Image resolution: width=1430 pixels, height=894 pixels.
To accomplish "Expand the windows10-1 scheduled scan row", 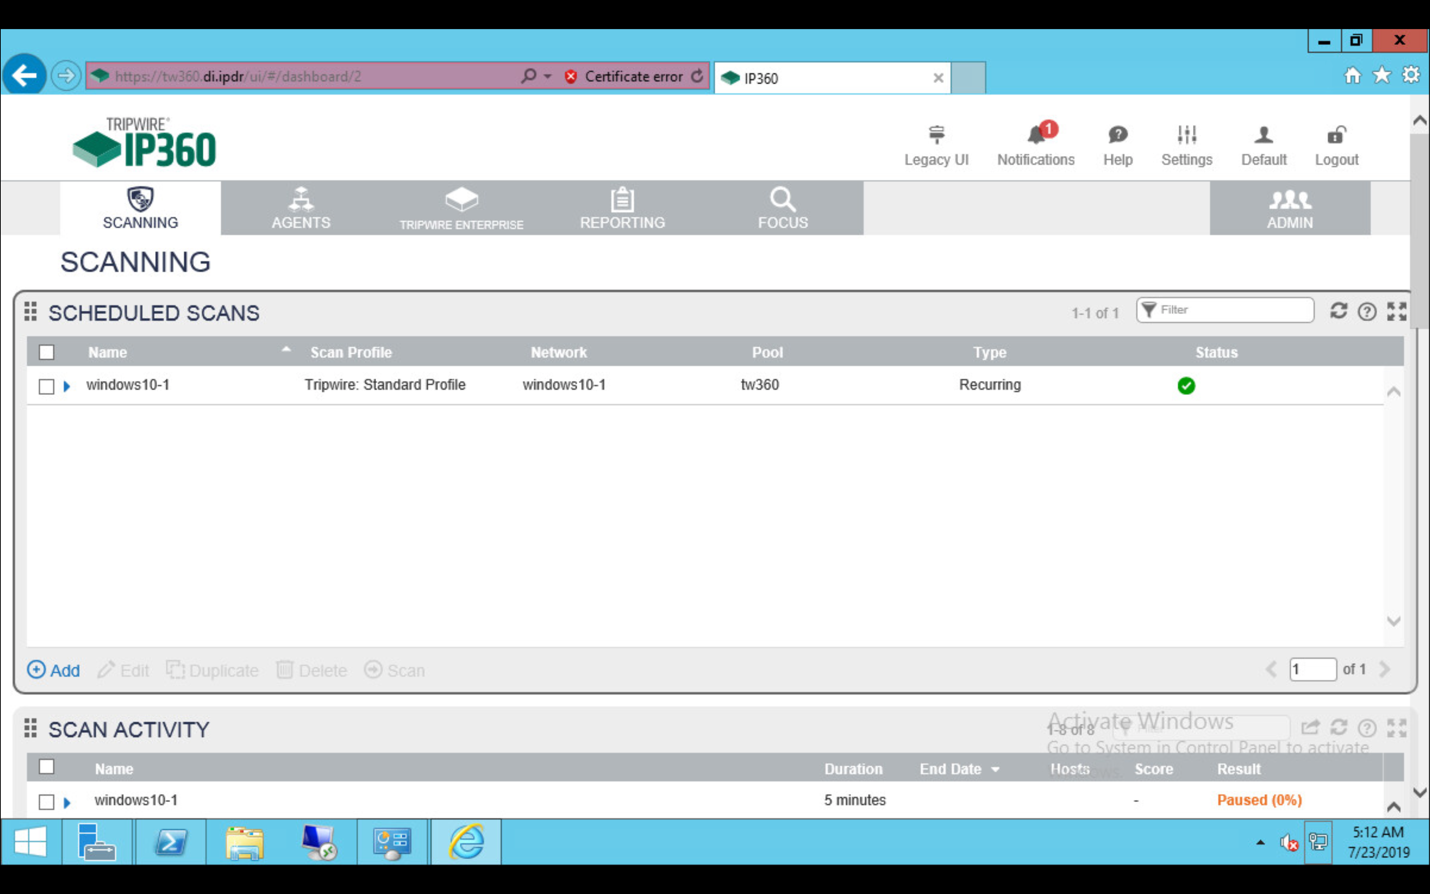I will 67,386.
